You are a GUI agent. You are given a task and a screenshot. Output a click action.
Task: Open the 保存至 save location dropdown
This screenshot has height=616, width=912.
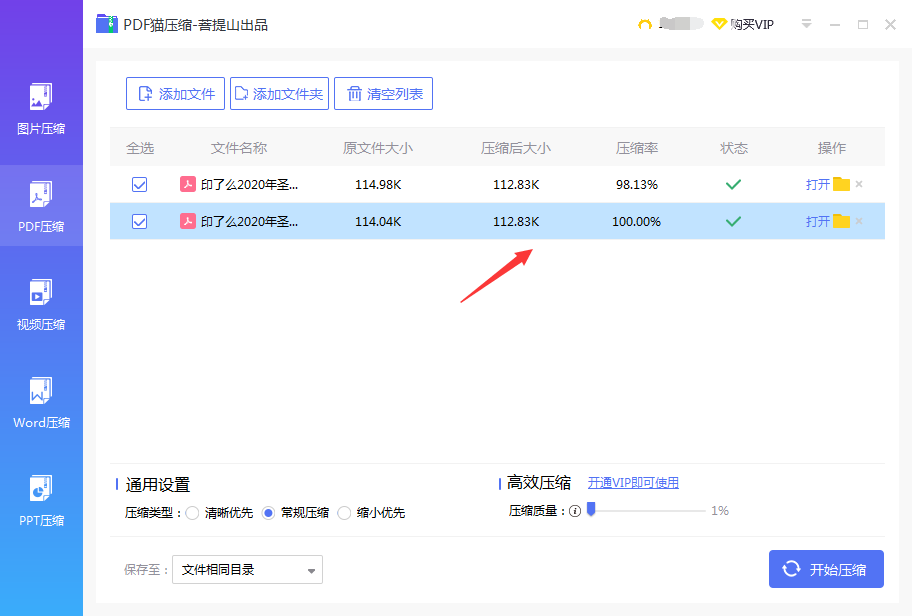[x=247, y=569]
